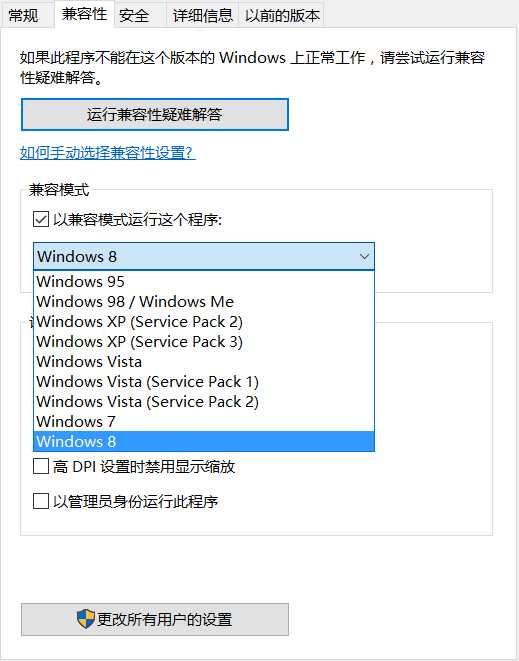
Task: Switch to the 常规 tab
Action: coord(24,16)
